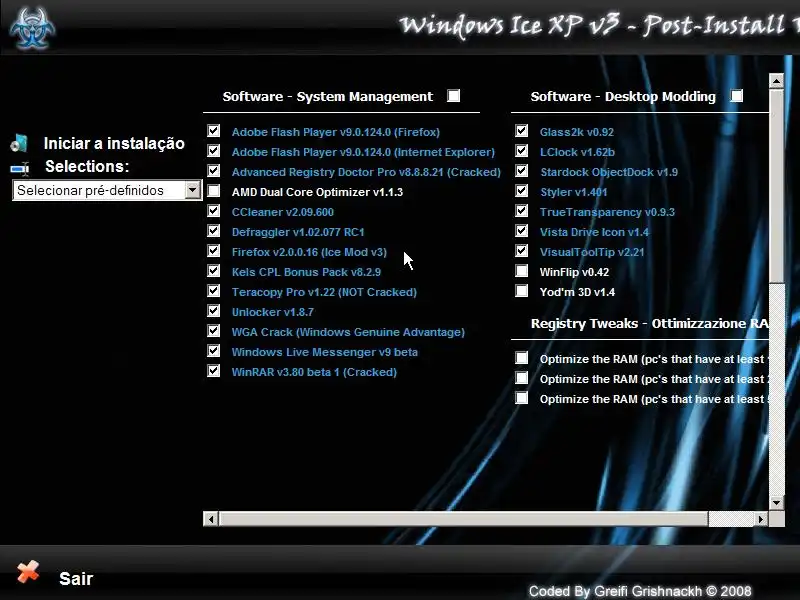Screen dimensions: 800x600
Task: Click Coded By Greifi Grishnackh credit text
Action: pos(640,591)
